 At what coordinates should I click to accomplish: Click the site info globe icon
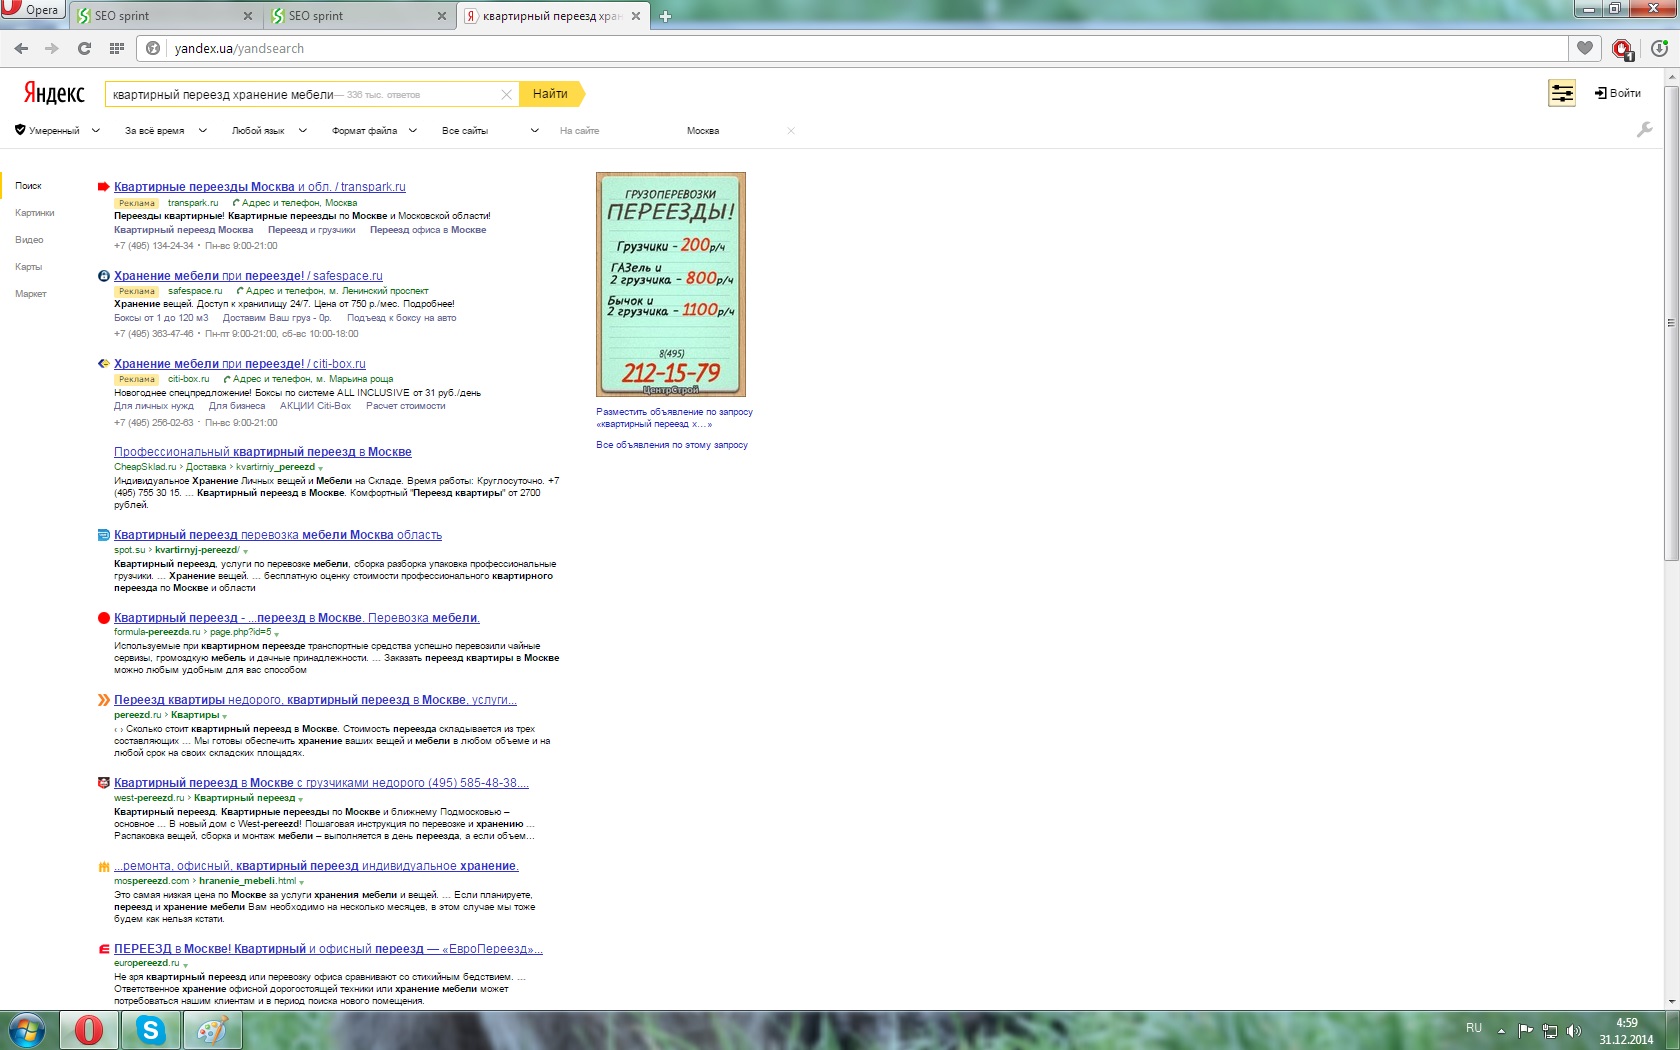(x=153, y=48)
